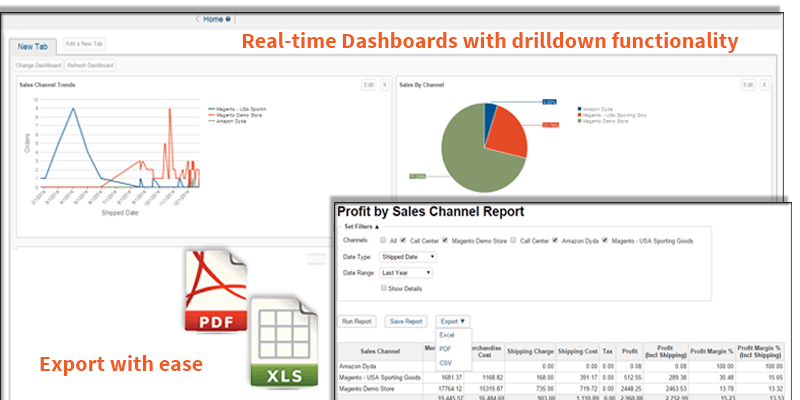Untick the checked Call Center checkbox
Screen dimensions: 800x400
(x=404, y=240)
